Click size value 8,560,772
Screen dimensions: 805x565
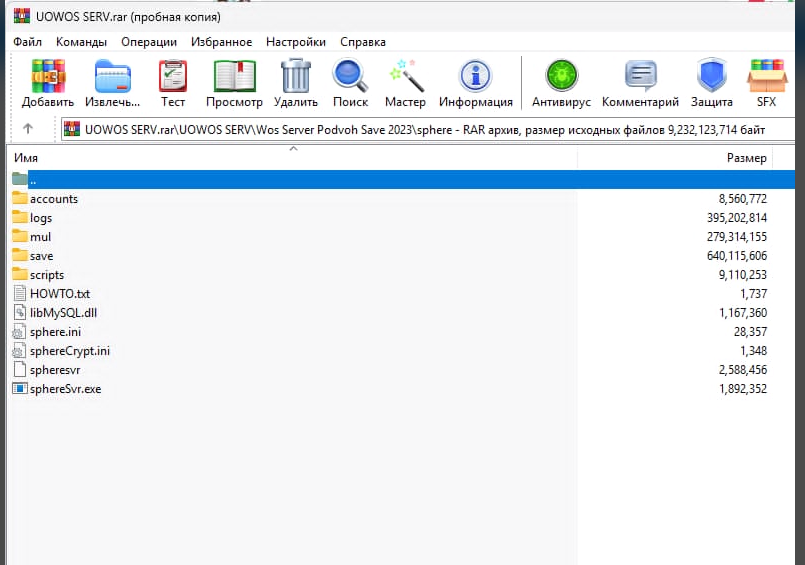[x=742, y=199]
